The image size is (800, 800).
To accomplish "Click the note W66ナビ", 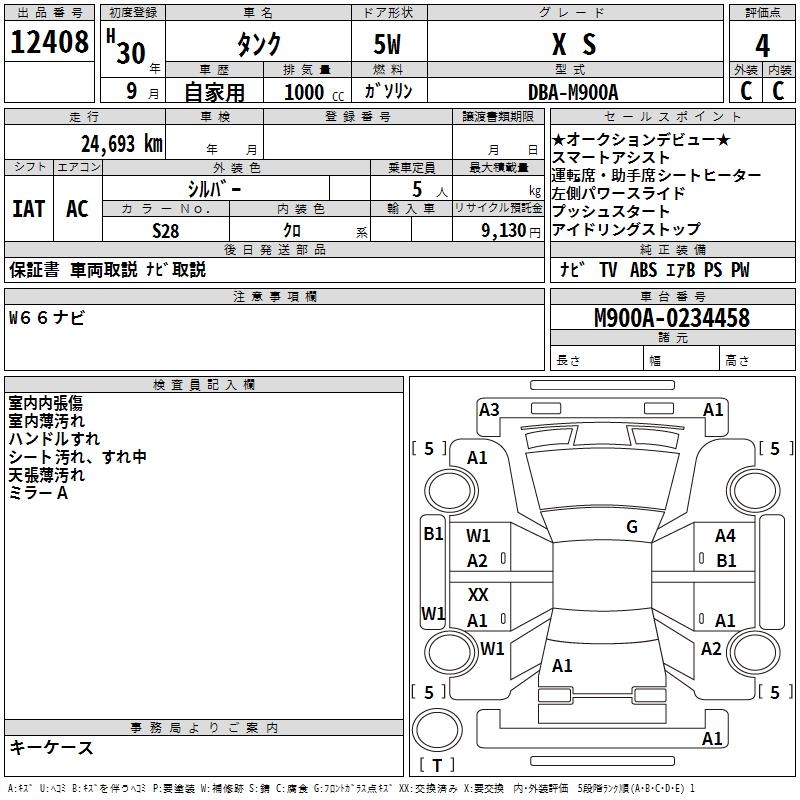I will point(47,317).
